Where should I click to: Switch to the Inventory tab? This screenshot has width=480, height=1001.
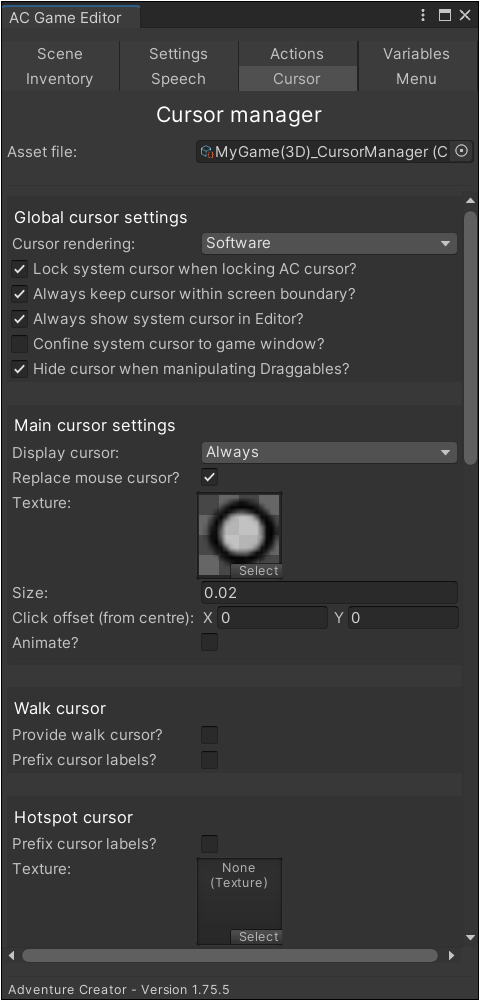tap(59, 79)
